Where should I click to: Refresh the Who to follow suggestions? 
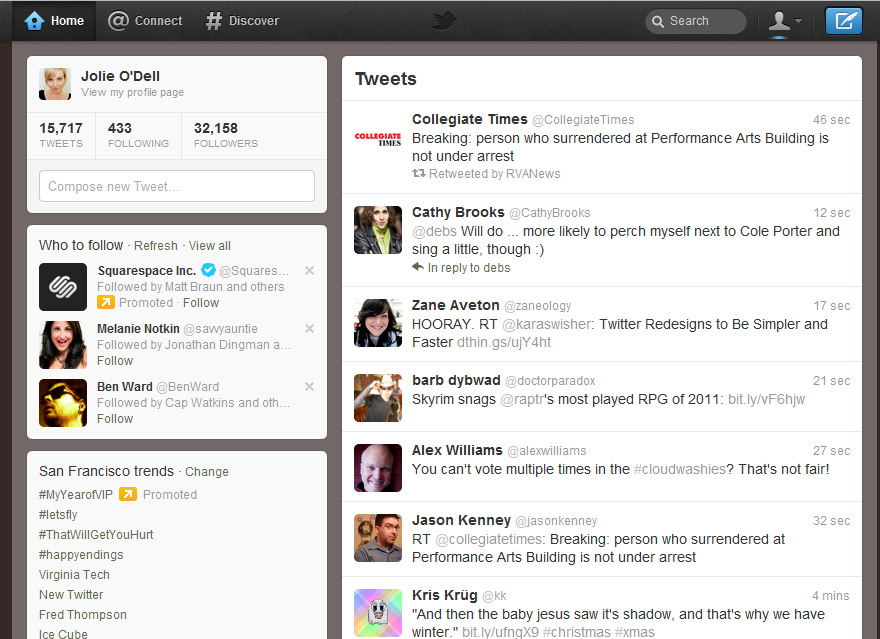tap(155, 246)
